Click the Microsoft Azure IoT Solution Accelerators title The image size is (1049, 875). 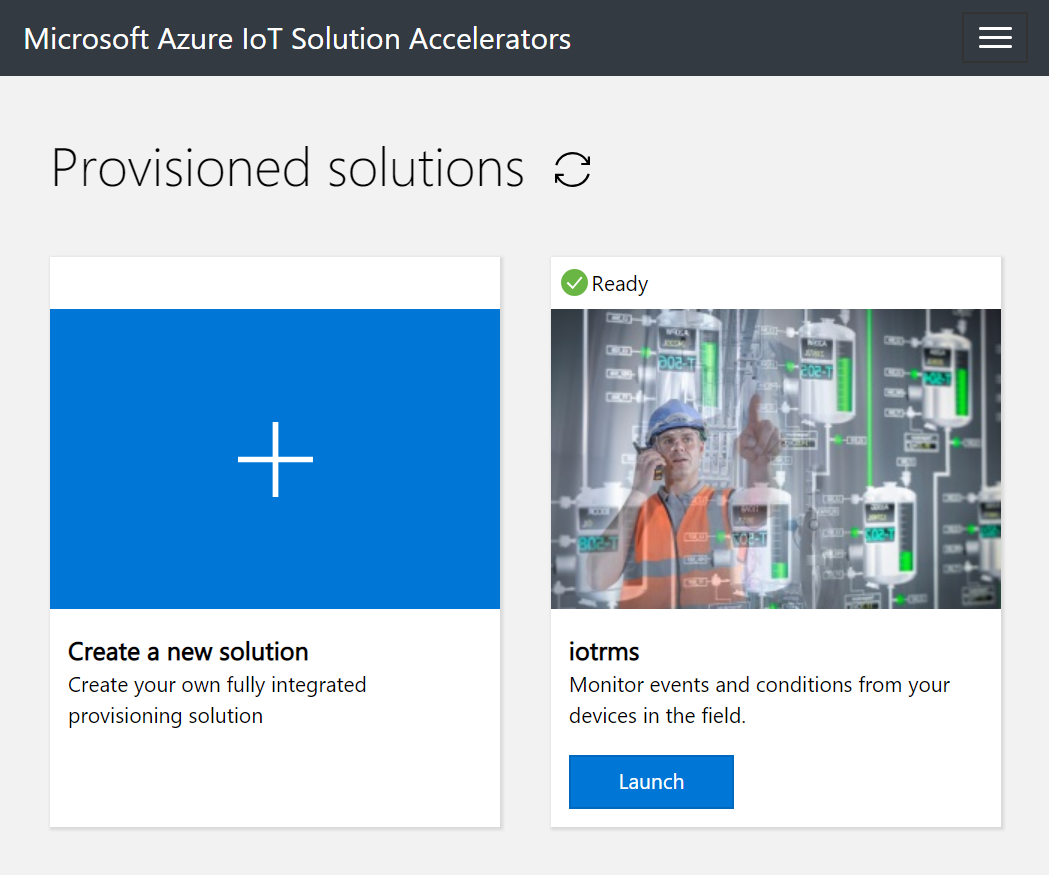(297, 39)
